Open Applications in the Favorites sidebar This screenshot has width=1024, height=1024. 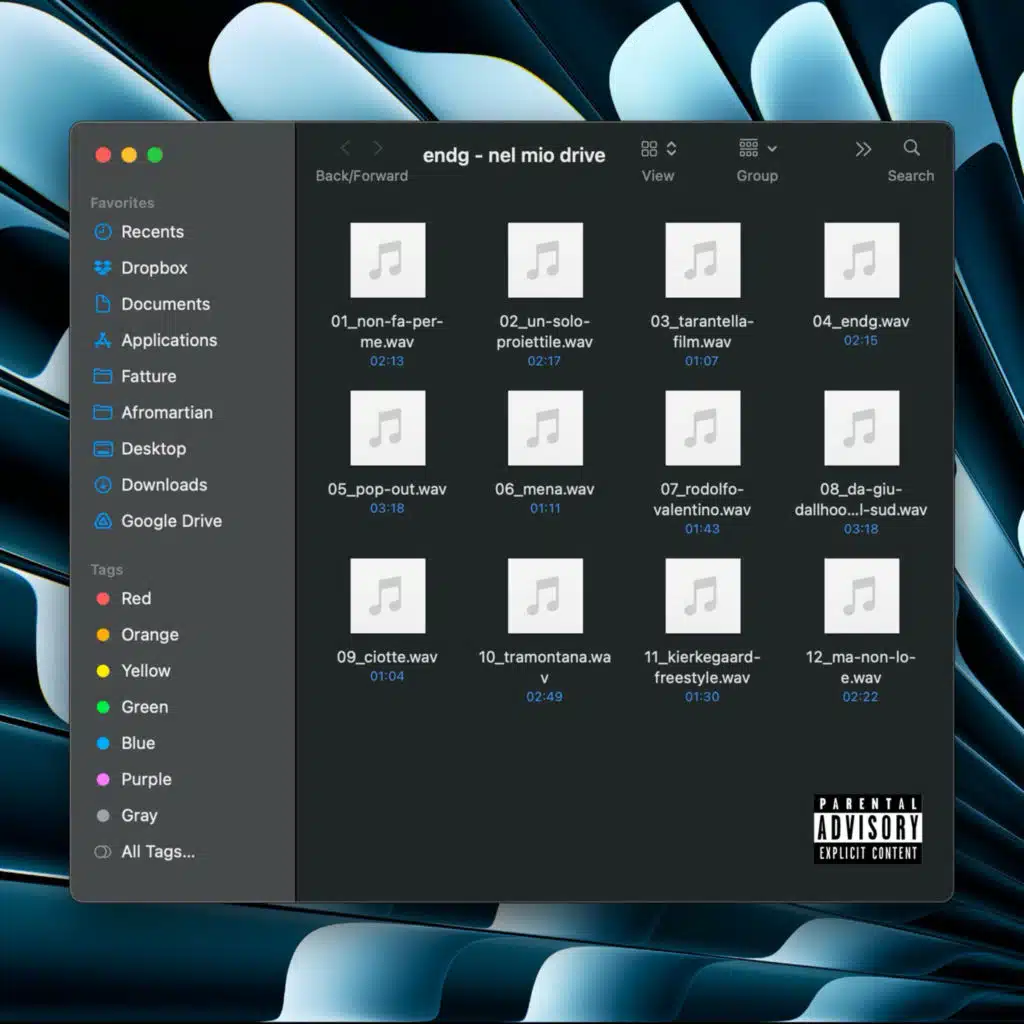(168, 340)
